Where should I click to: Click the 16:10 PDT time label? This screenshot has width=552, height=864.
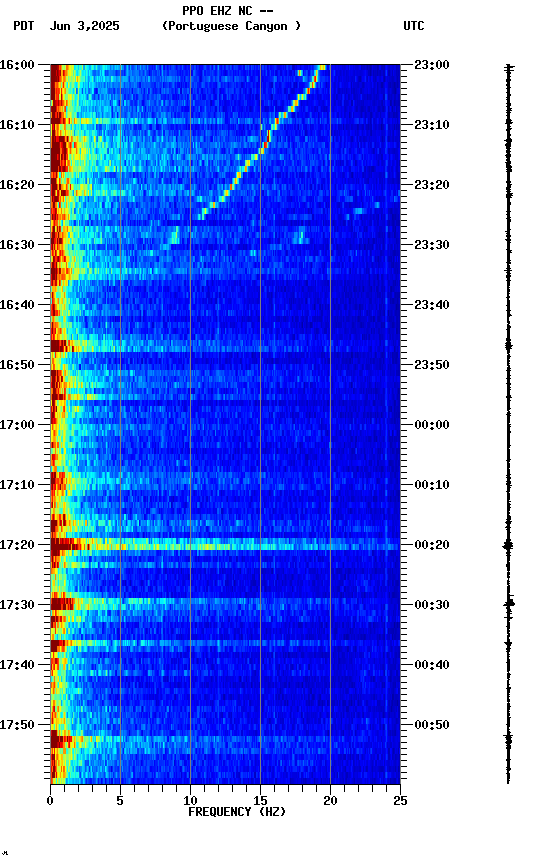(17, 125)
